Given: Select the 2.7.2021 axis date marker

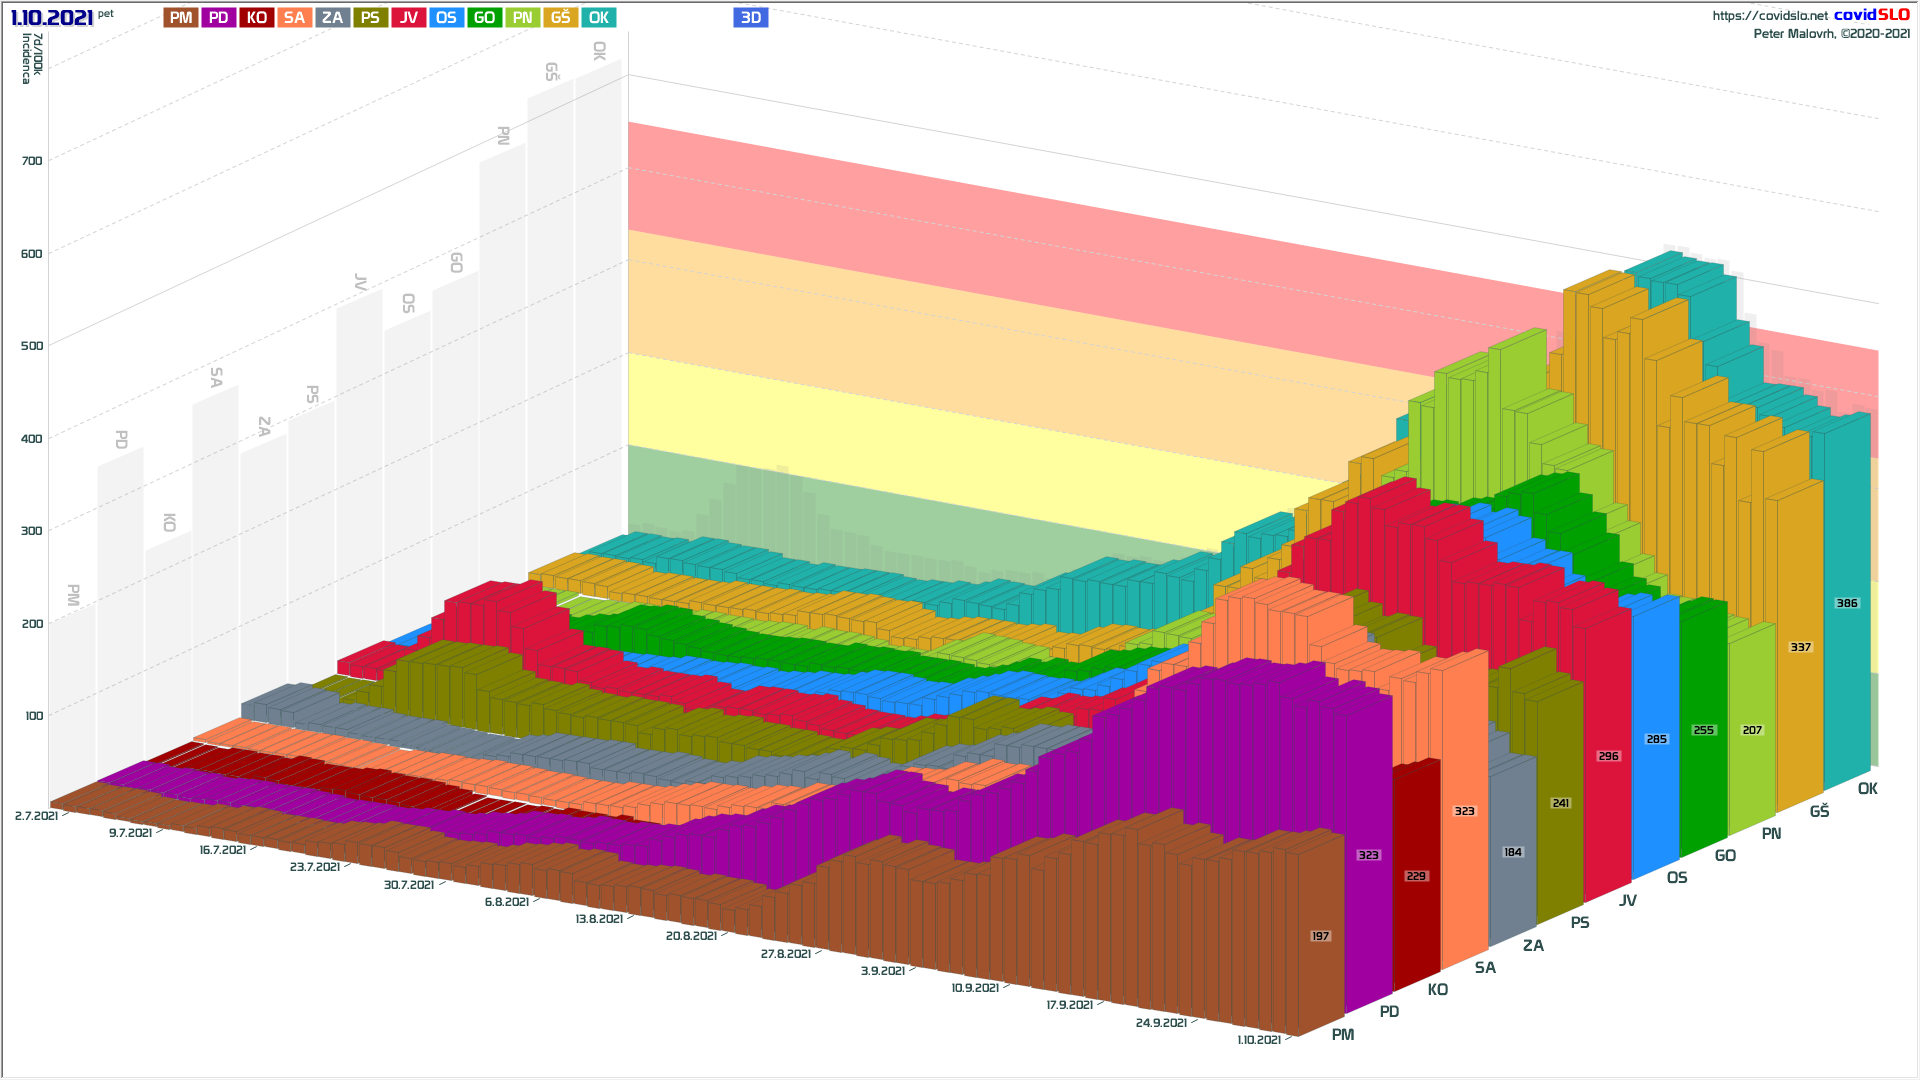Looking at the screenshot, I should point(36,816).
